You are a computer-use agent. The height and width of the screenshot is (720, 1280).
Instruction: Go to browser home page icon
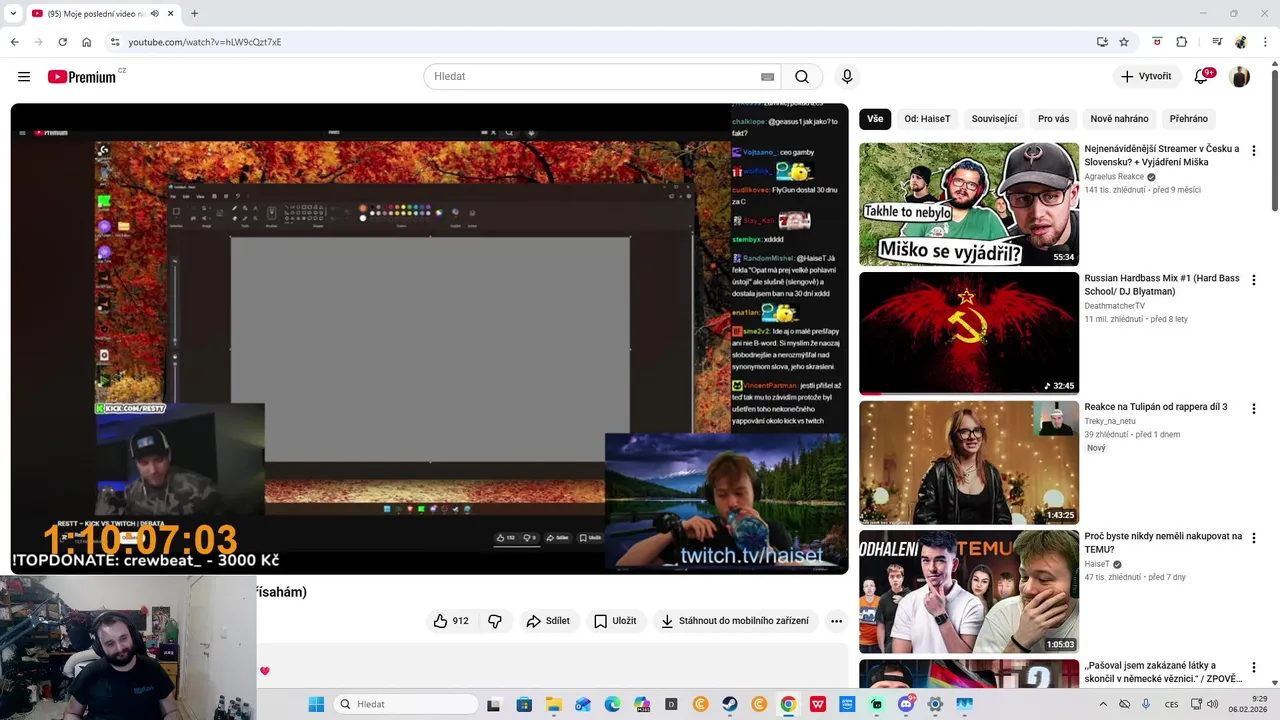tap(87, 42)
